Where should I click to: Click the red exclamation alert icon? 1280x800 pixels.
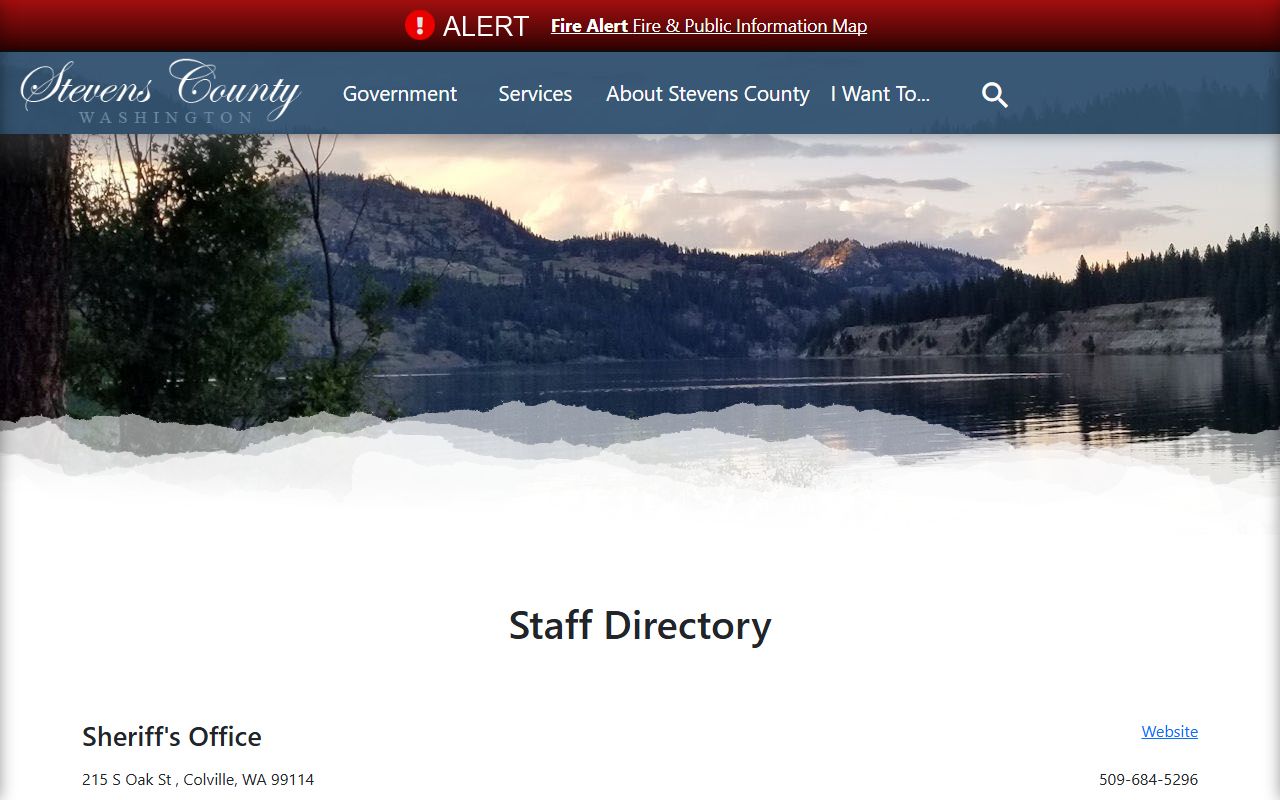click(419, 25)
